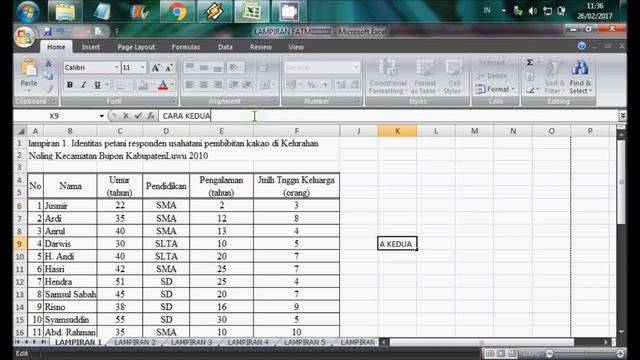
Task: Apply font color red A icon
Action: tap(163, 85)
